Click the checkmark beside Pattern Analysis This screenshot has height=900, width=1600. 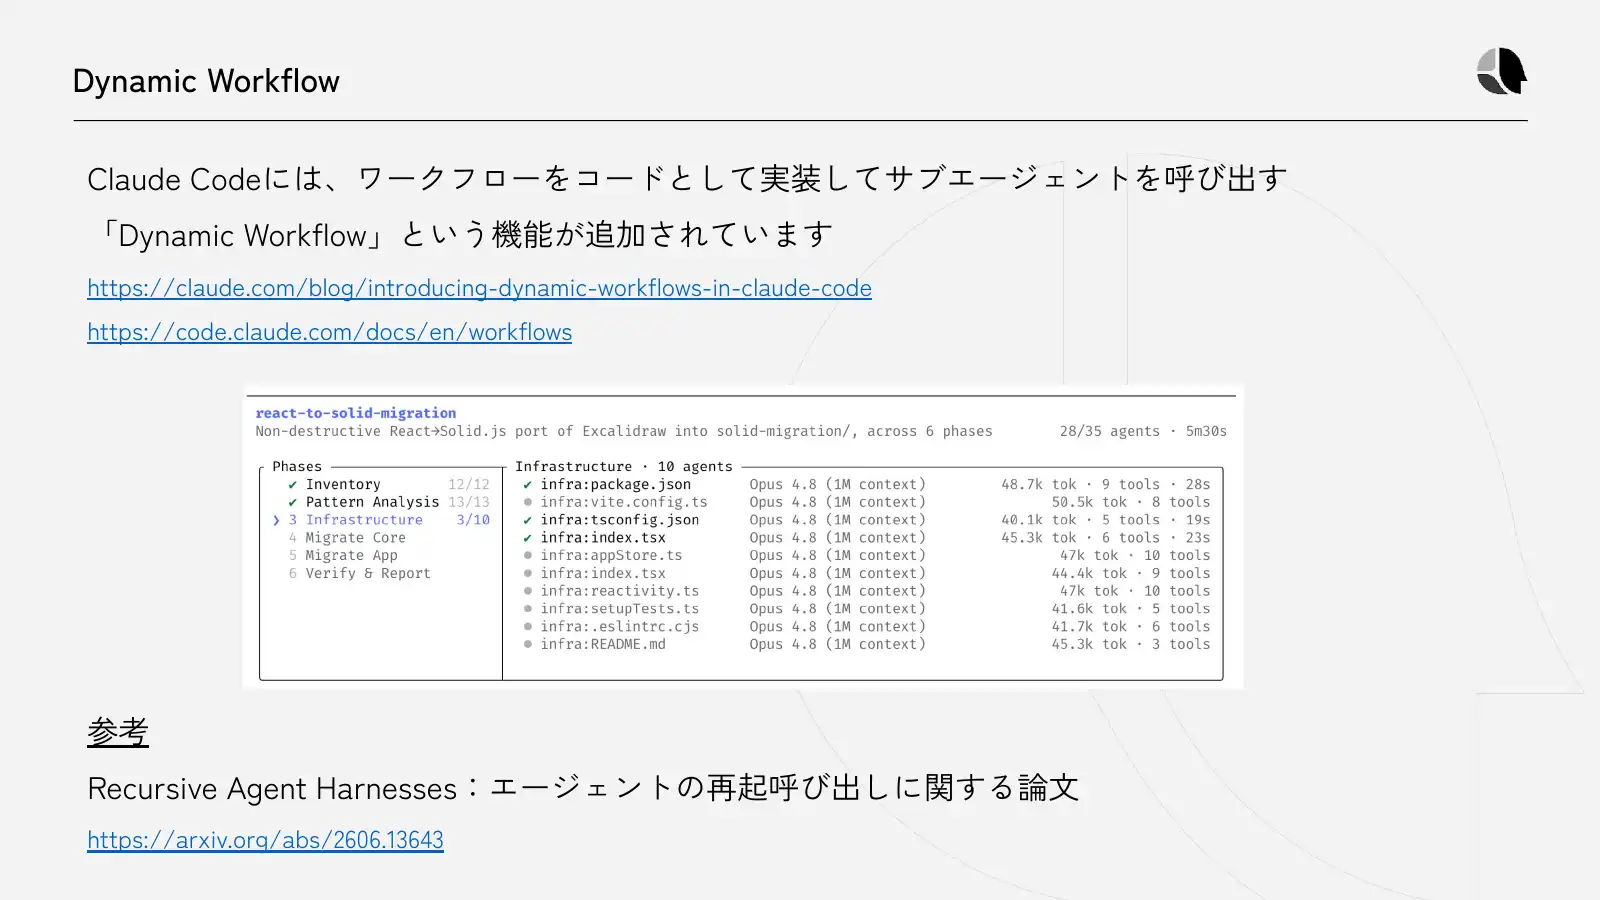coord(292,503)
